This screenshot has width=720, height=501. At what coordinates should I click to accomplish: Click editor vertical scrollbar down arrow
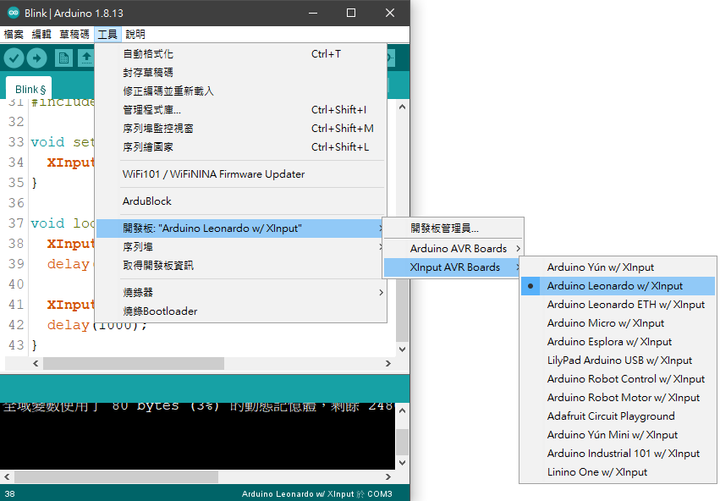click(x=402, y=349)
